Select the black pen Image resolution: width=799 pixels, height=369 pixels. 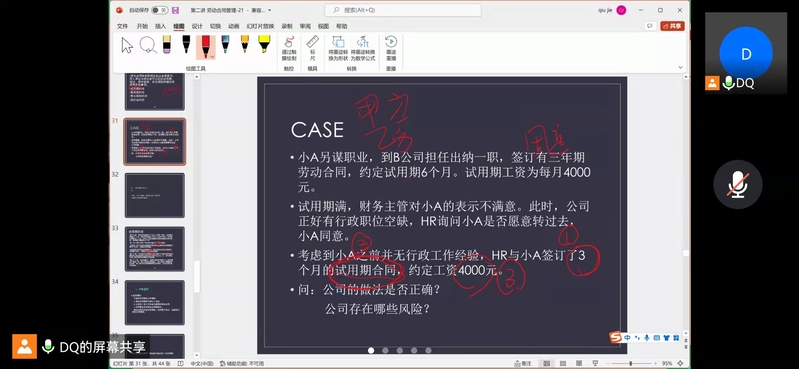186,44
